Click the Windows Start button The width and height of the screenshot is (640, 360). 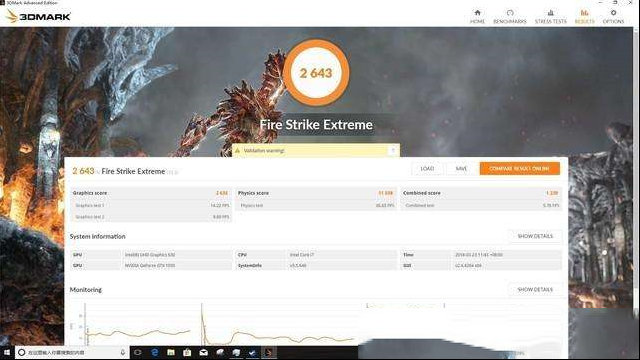(x=7, y=352)
